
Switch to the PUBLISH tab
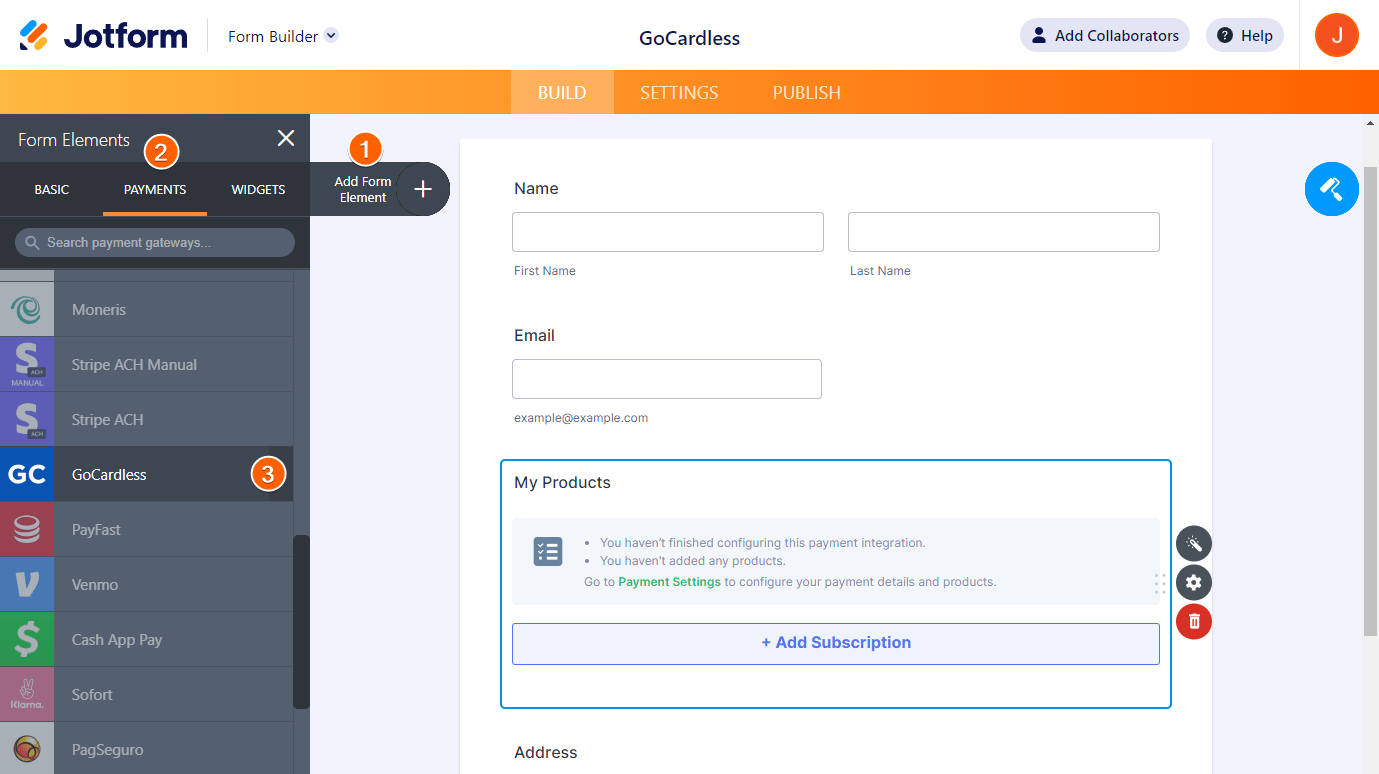(x=806, y=92)
